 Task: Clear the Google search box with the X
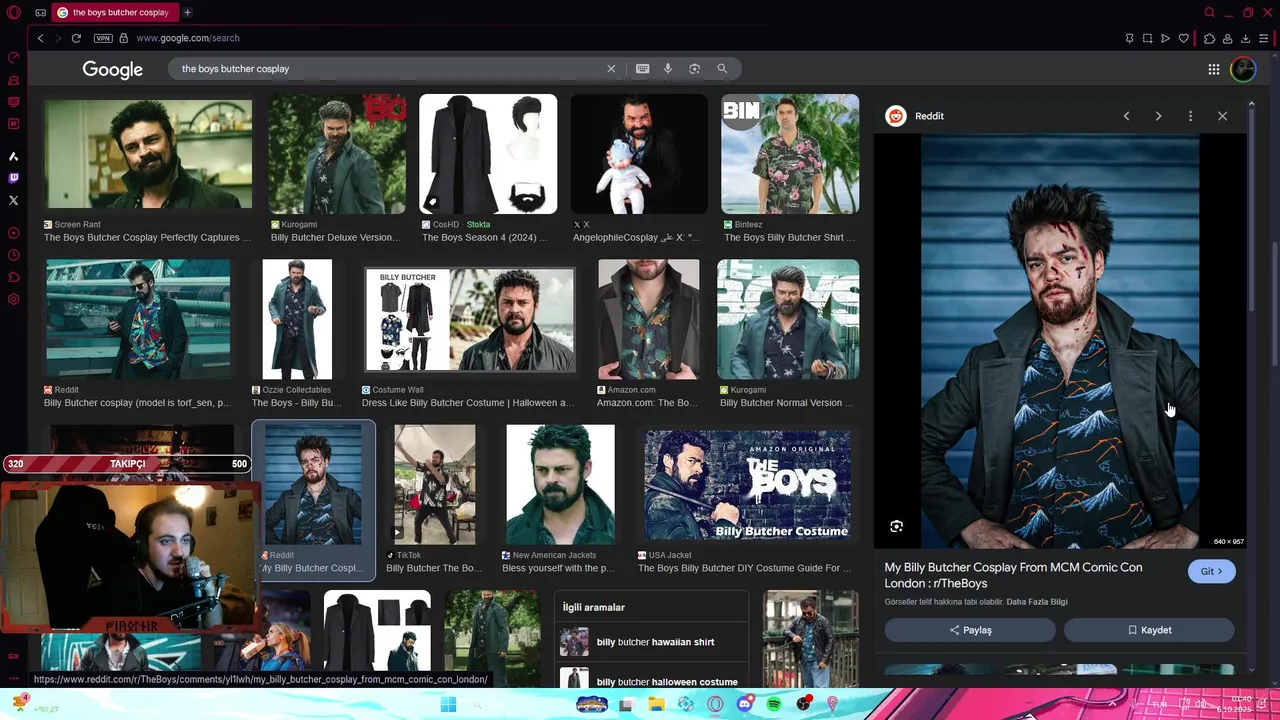611,69
